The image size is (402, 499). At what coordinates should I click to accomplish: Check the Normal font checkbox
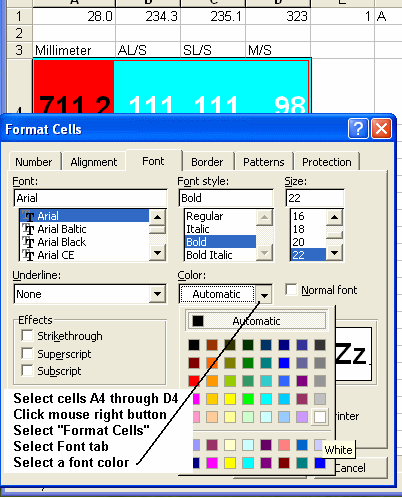pos(291,289)
